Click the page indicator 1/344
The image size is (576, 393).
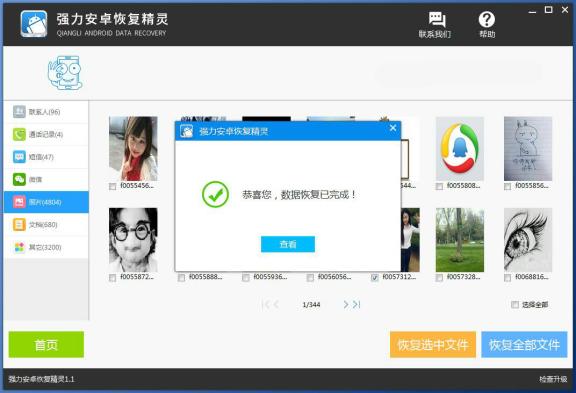click(x=311, y=304)
